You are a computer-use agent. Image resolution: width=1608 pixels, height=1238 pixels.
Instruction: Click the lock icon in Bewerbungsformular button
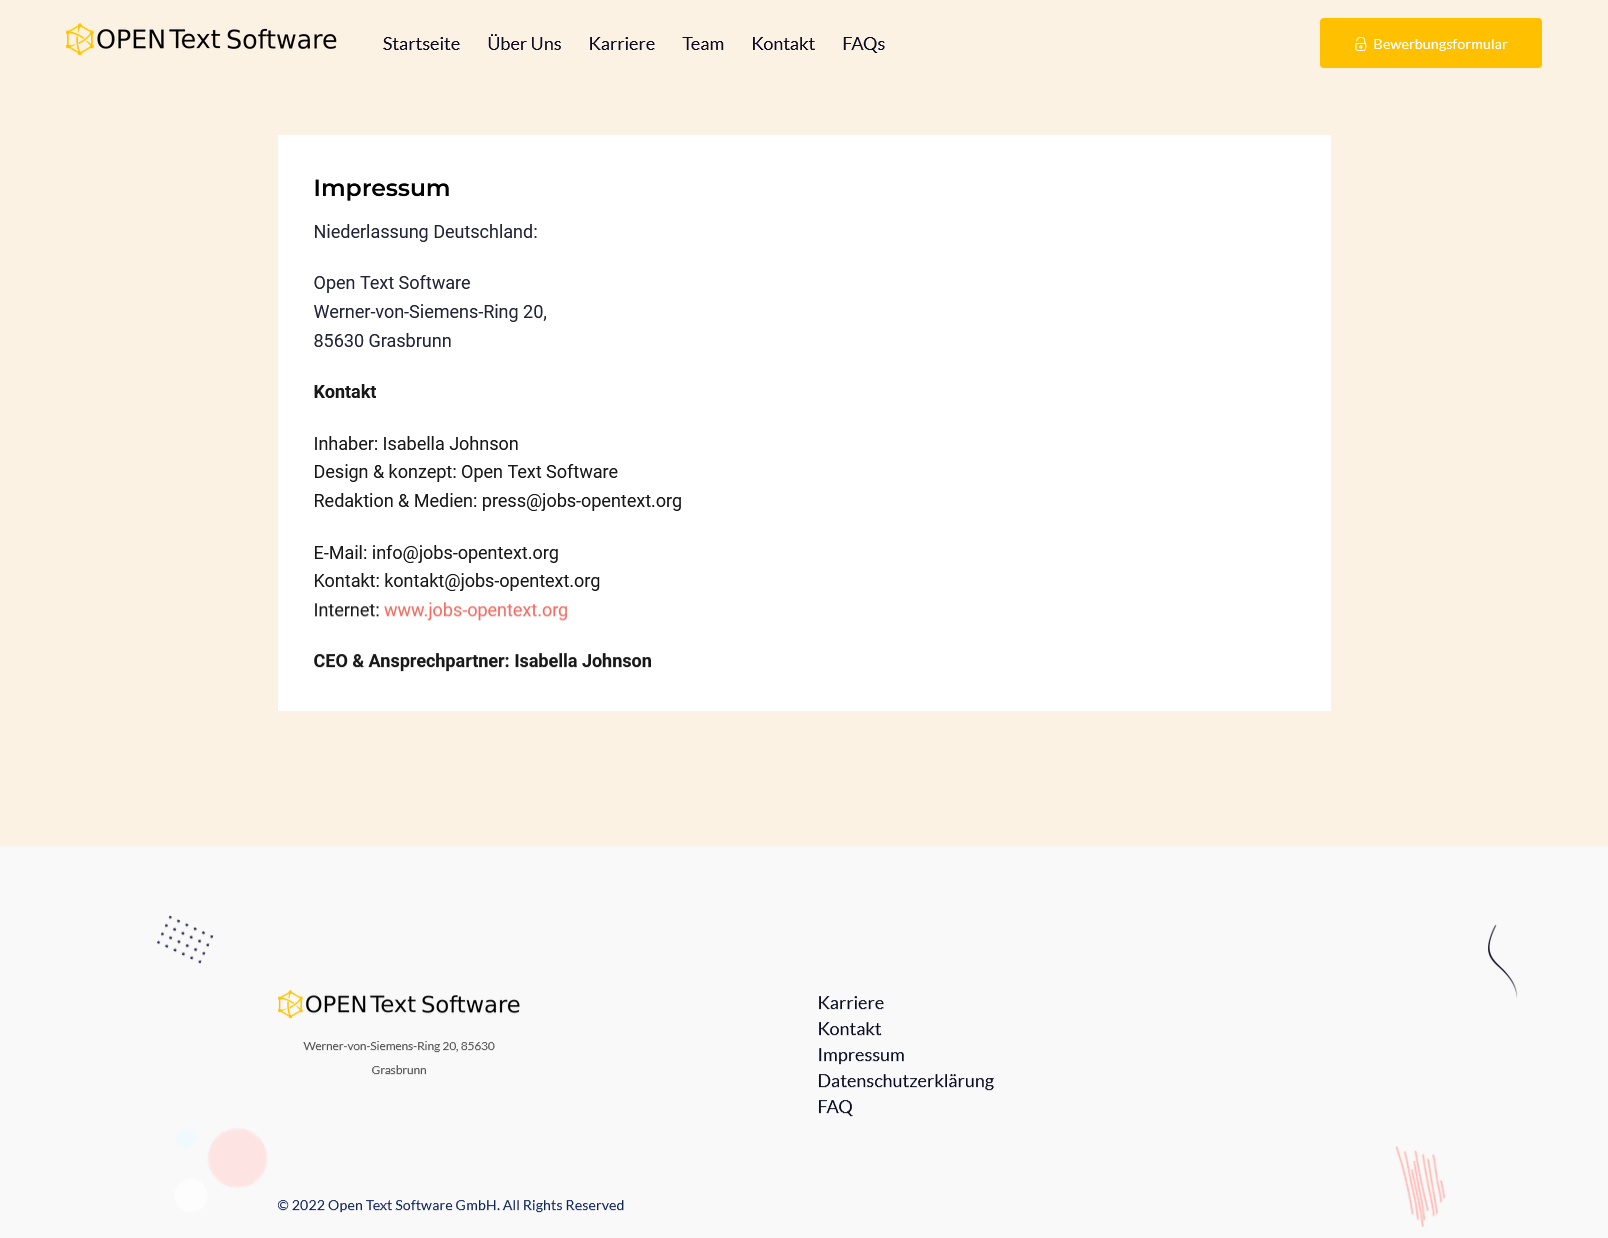point(1361,44)
